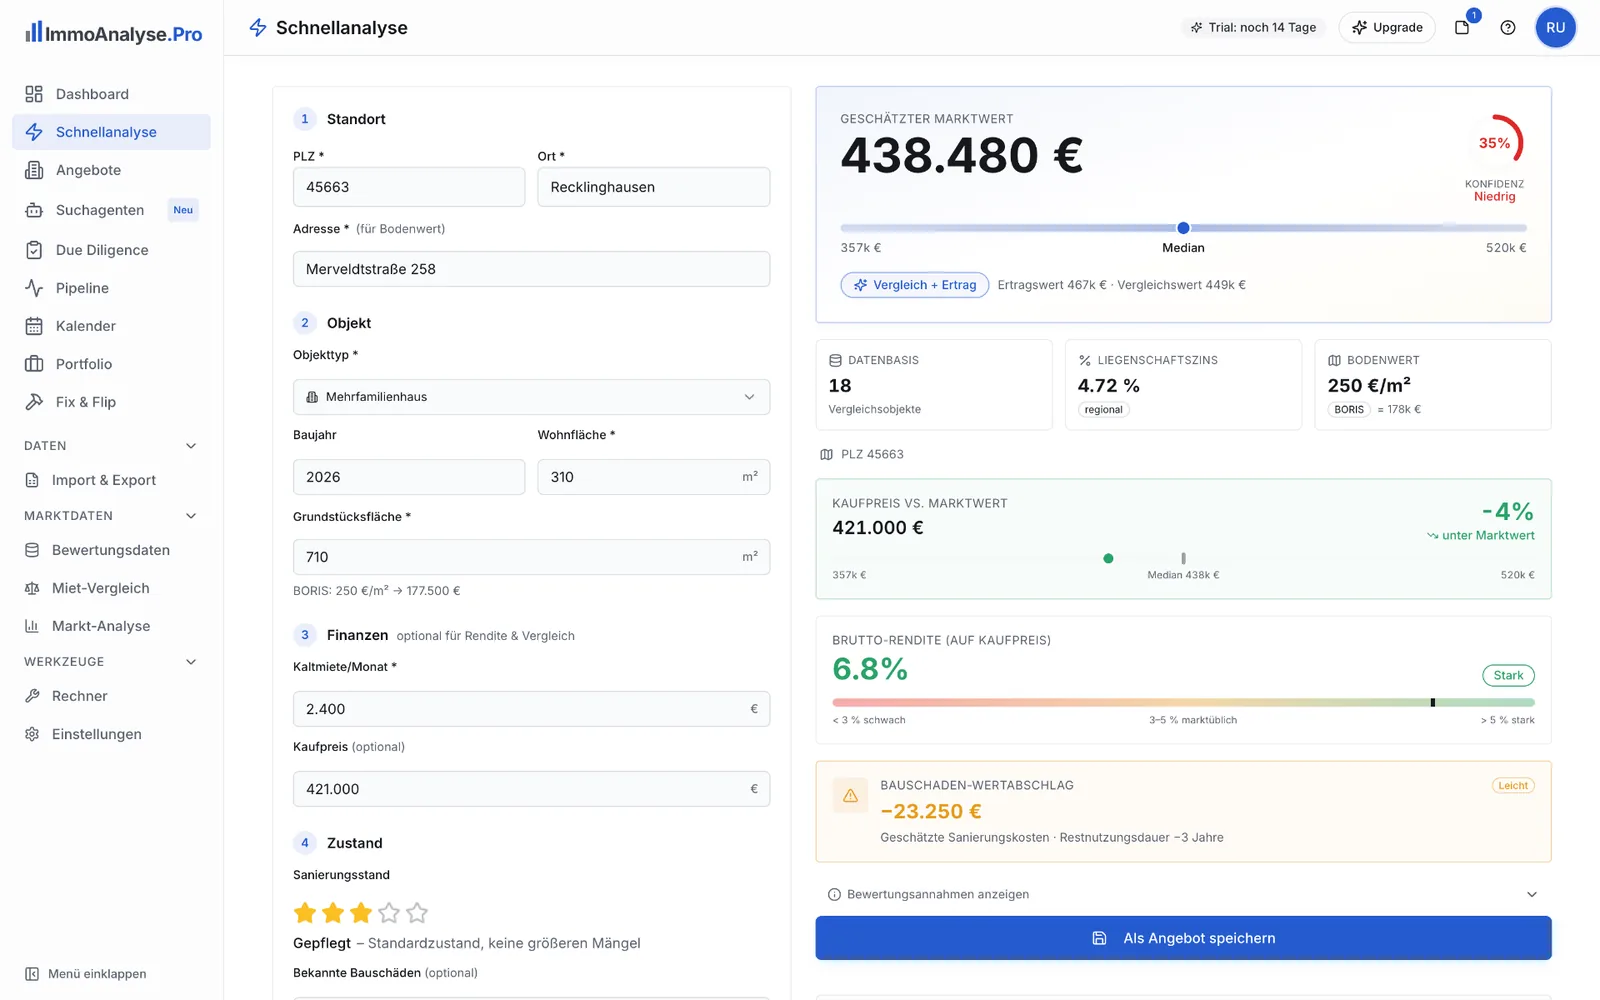Image resolution: width=1600 pixels, height=1000 pixels.
Task: Click the Fix & Flip hammer icon
Action: pos(34,402)
